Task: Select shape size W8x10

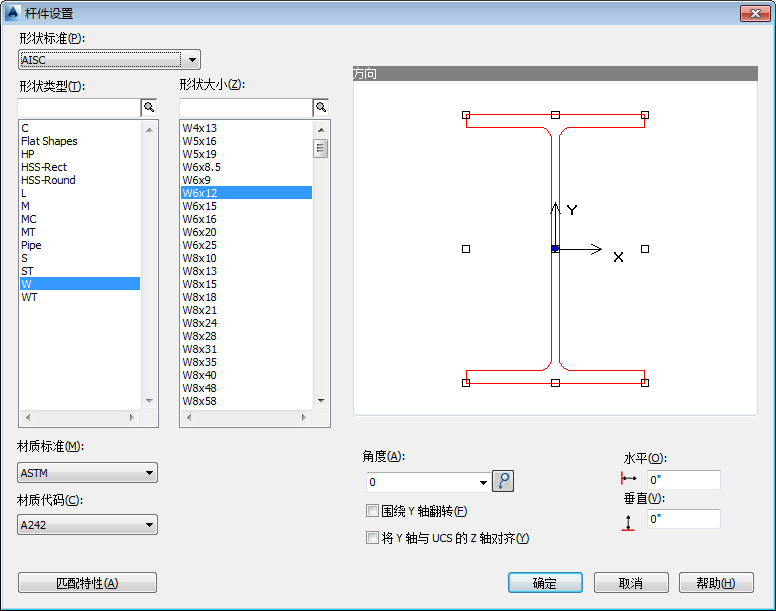Action: pos(246,258)
